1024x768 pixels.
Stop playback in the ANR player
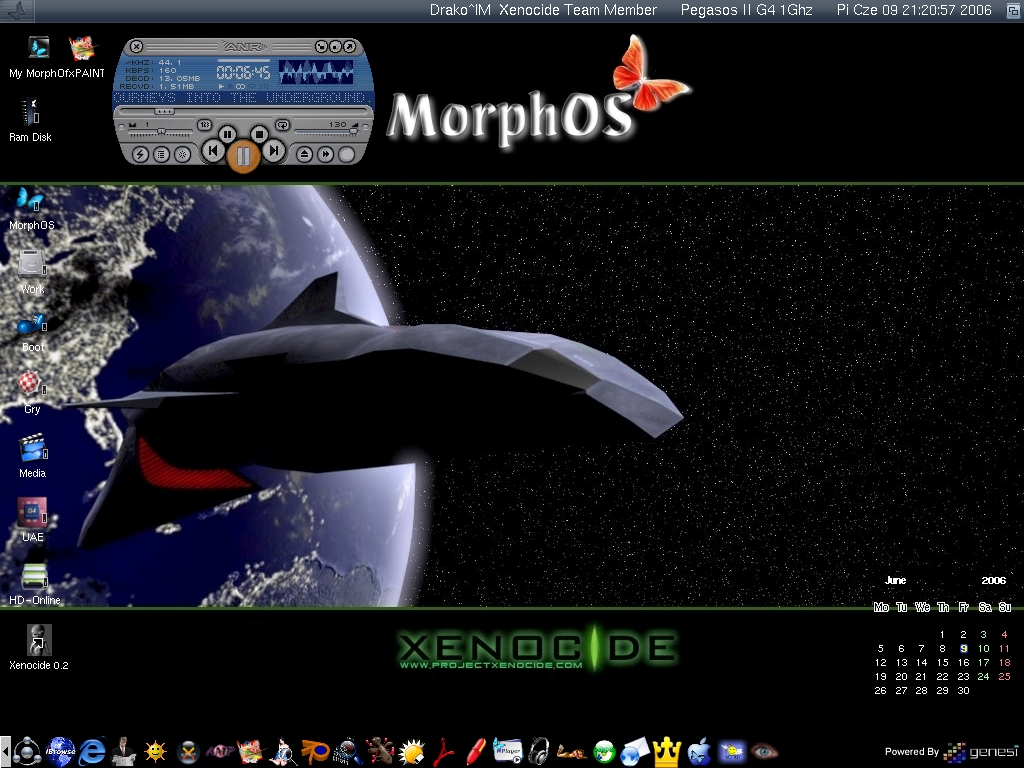259,135
